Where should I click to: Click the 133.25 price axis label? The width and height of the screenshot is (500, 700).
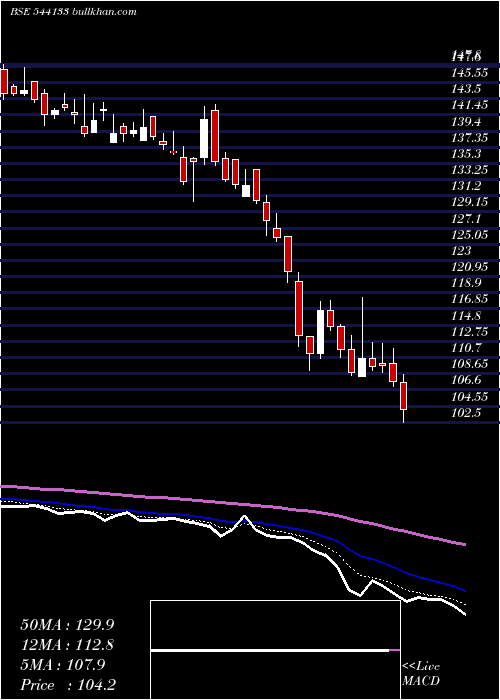(x=468, y=169)
